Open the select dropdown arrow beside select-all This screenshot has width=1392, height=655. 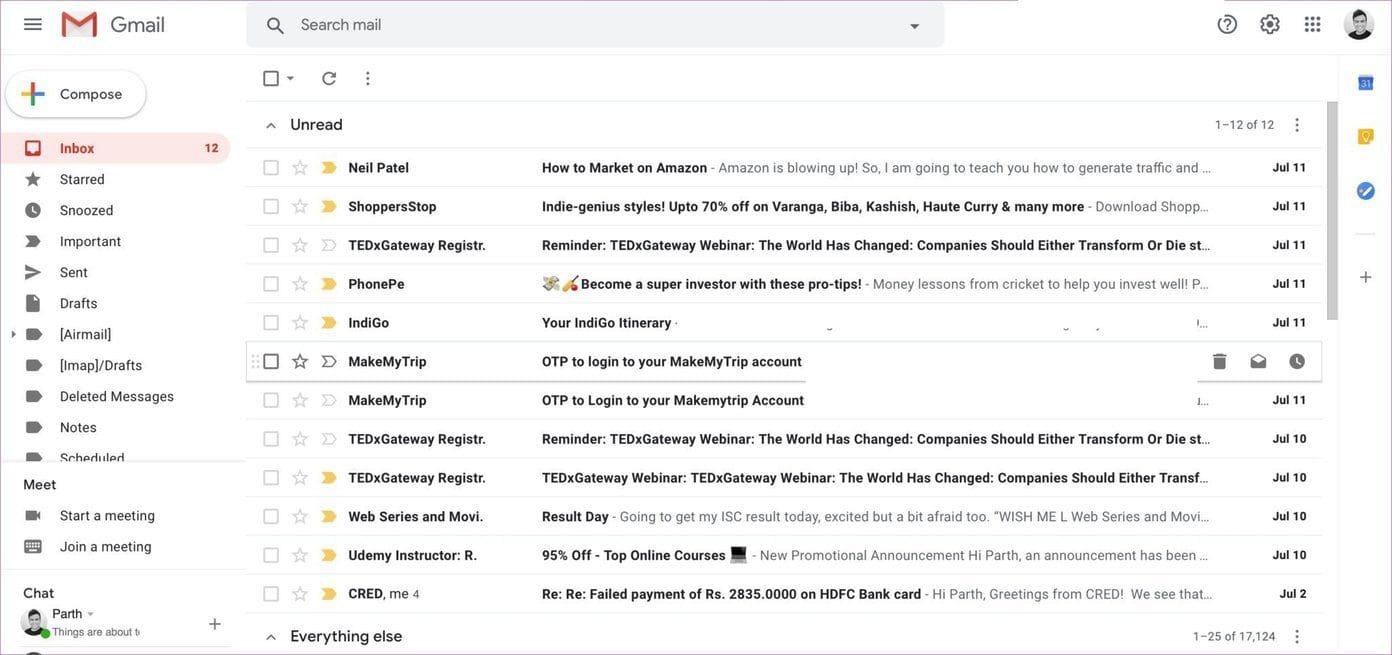point(291,78)
